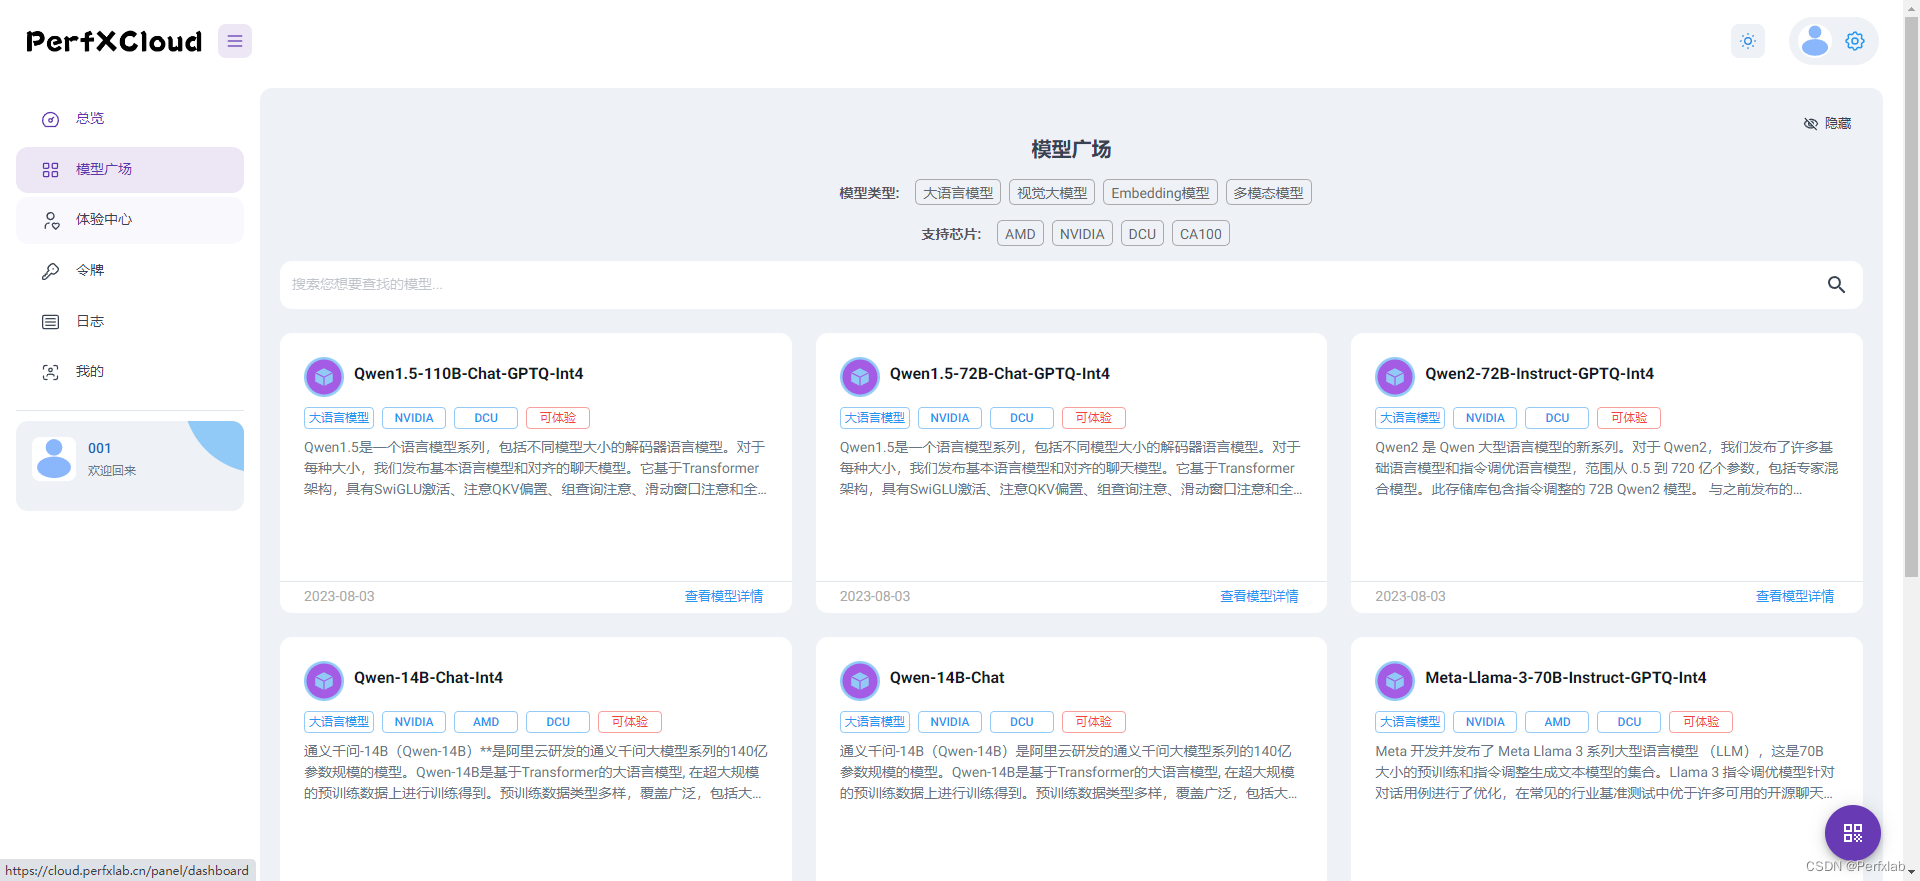Click the 体验中心 person icon

tap(50, 220)
